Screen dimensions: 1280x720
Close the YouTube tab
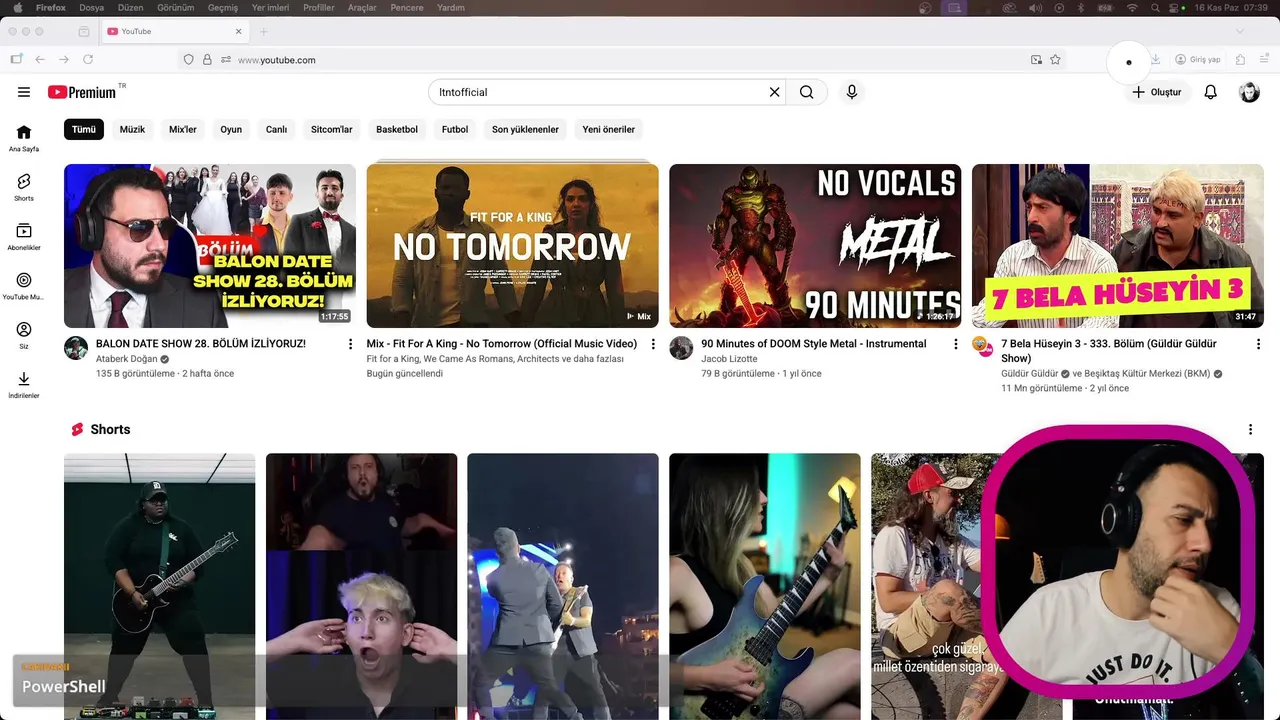[x=239, y=31]
